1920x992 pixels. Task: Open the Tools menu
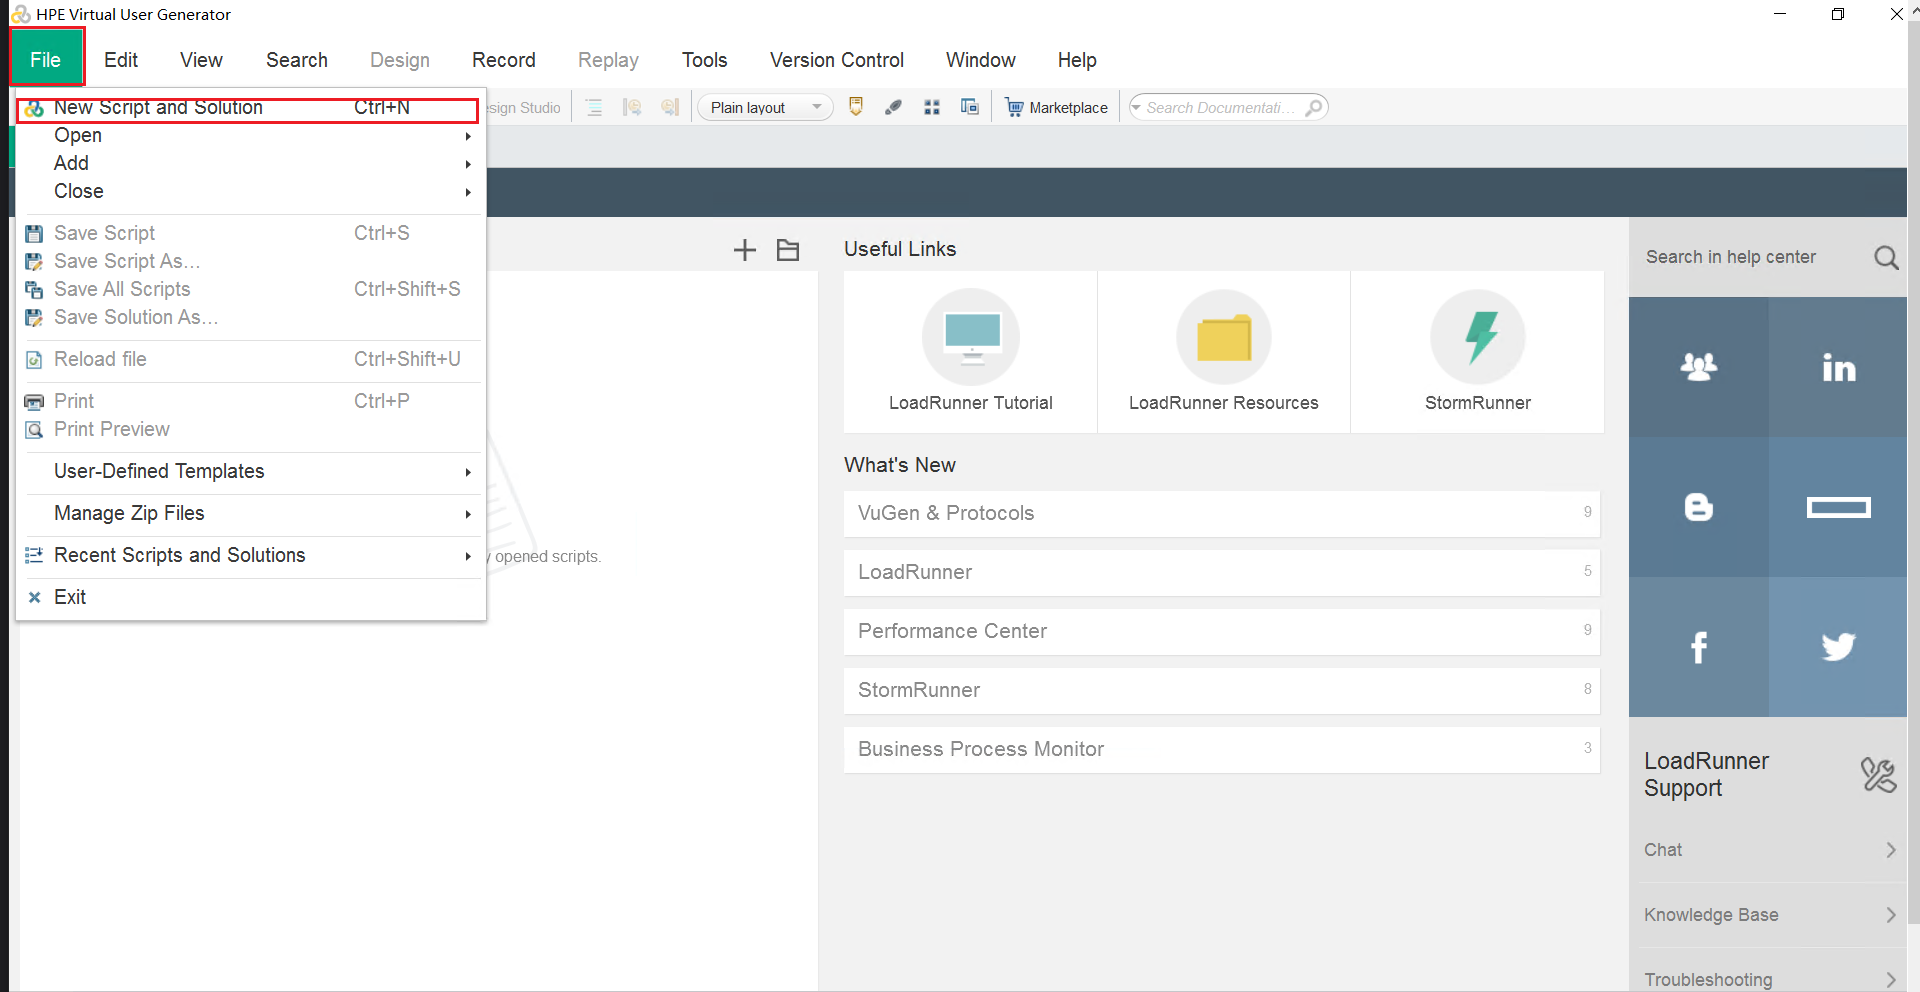point(705,60)
